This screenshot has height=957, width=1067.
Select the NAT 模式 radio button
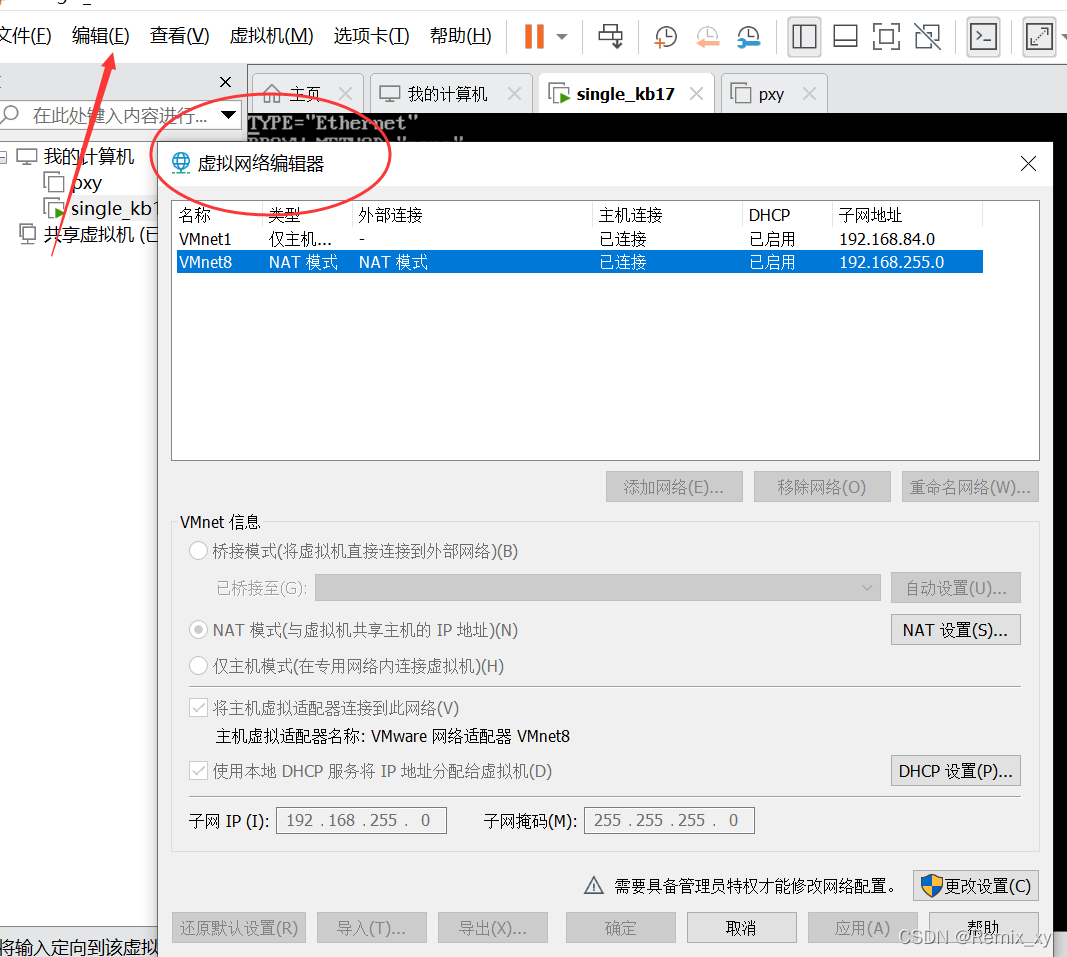click(x=198, y=630)
